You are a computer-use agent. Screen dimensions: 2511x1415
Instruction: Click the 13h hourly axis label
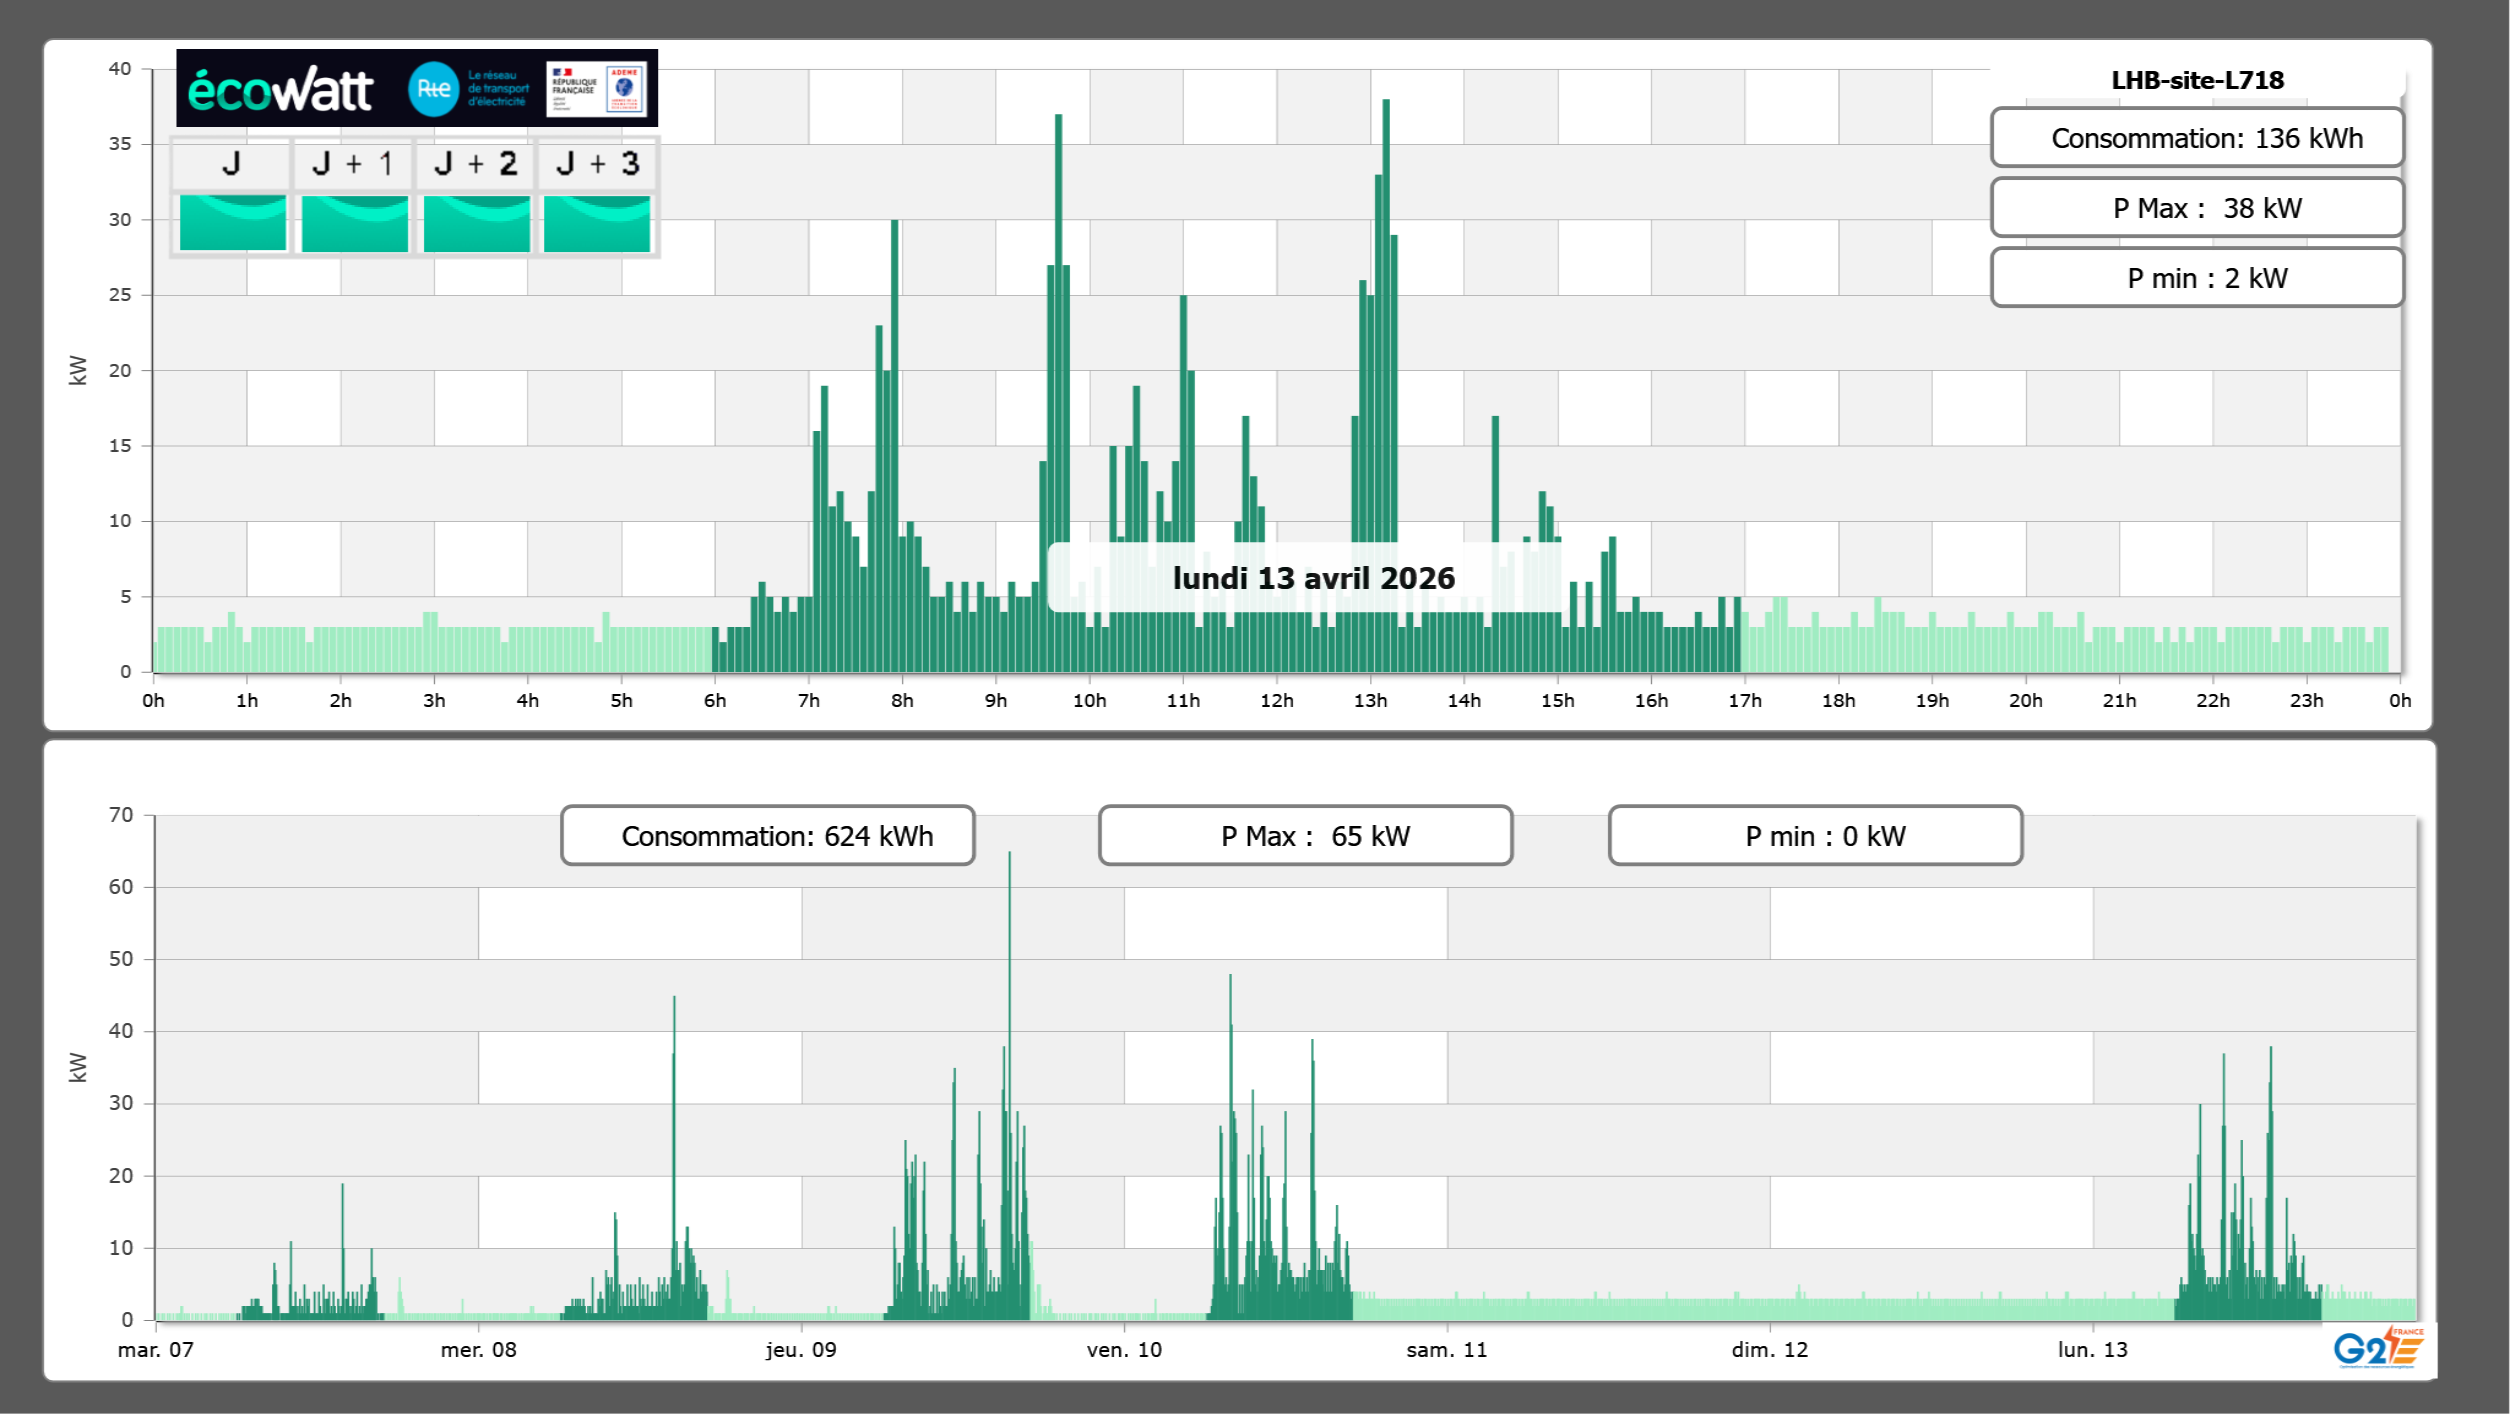[x=1370, y=701]
